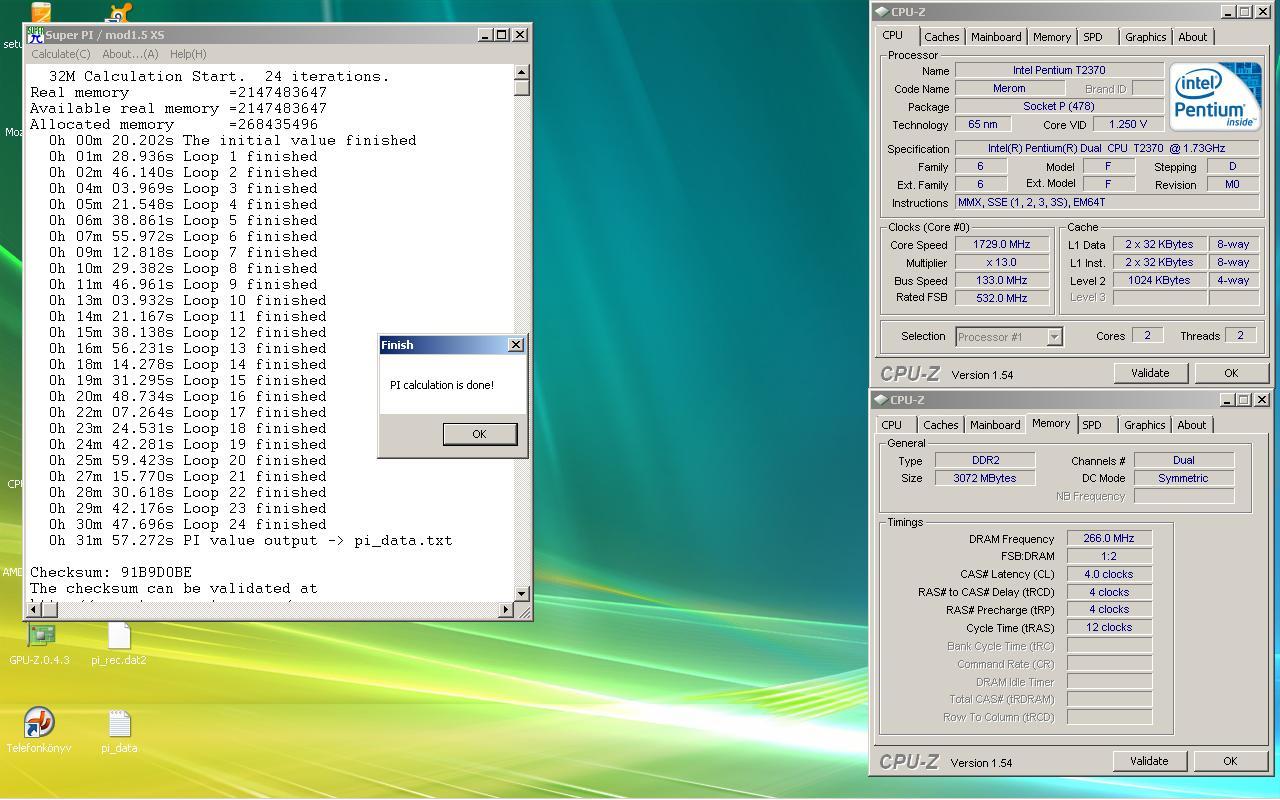Open the GPU-Z.0.4.3 desktop icon

[x=41, y=634]
